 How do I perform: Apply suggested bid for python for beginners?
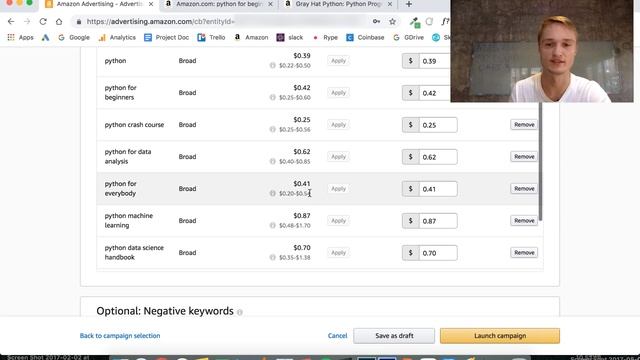pyautogui.click(x=338, y=93)
